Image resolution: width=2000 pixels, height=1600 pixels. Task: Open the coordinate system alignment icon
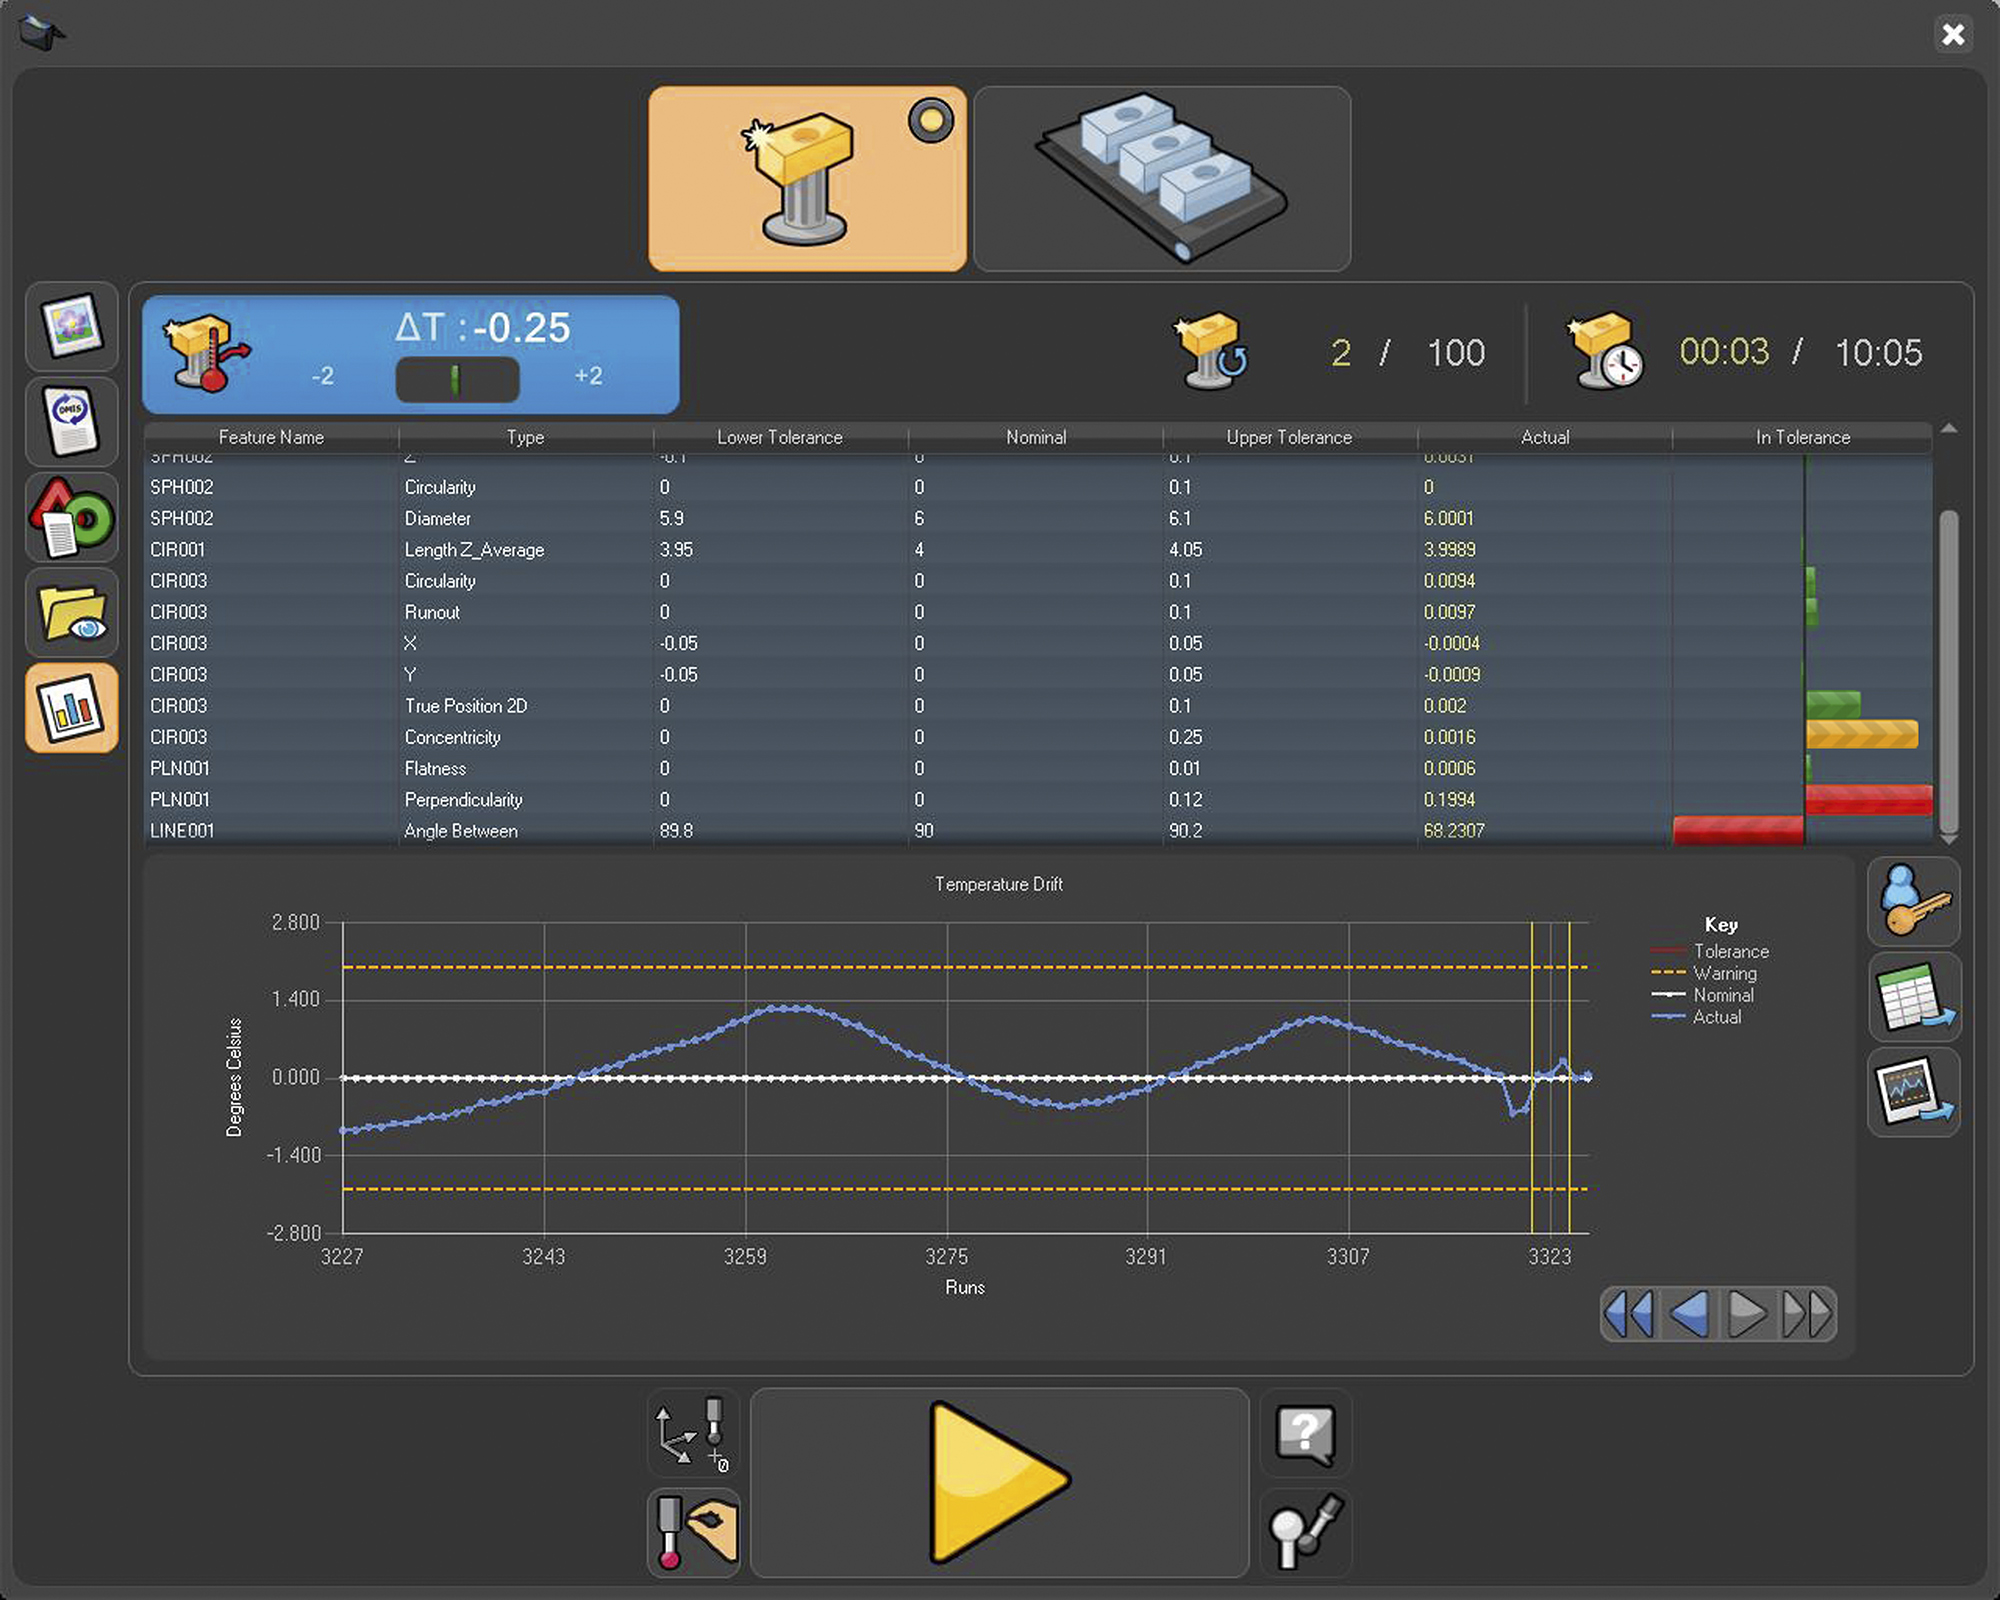click(x=692, y=1434)
